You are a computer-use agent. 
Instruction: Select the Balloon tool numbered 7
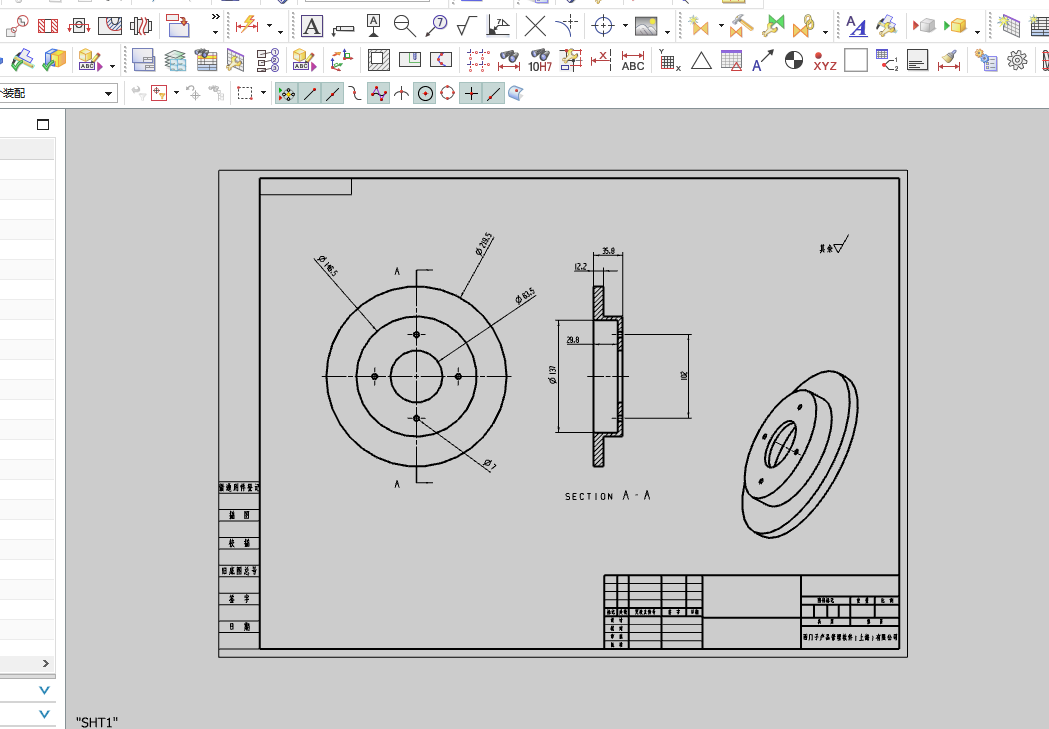(x=436, y=26)
